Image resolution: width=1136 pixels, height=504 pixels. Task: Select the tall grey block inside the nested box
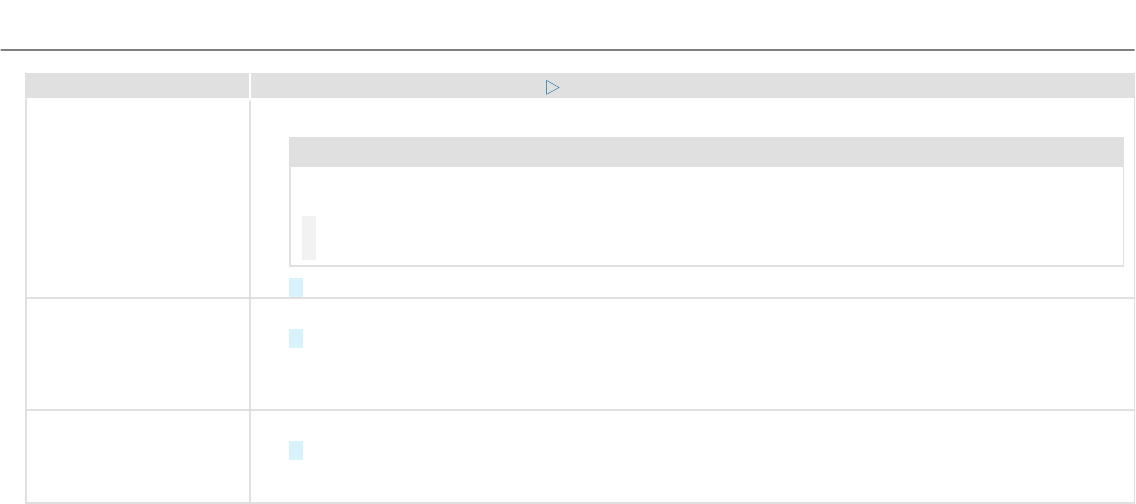309,238
